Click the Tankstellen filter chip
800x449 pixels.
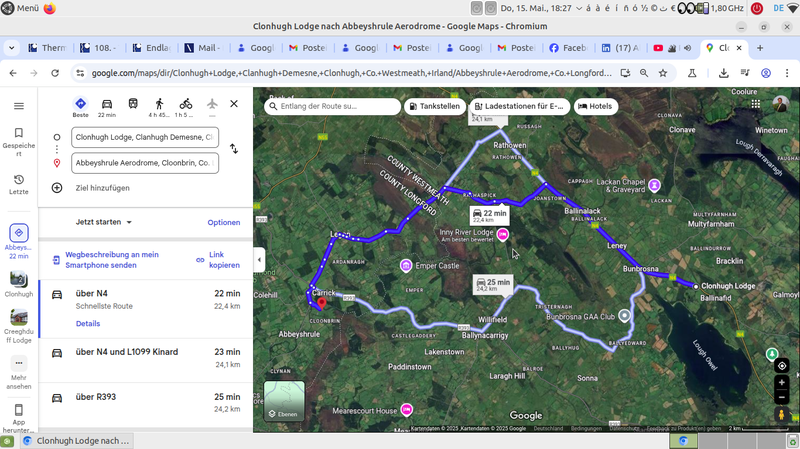[434, 106]
